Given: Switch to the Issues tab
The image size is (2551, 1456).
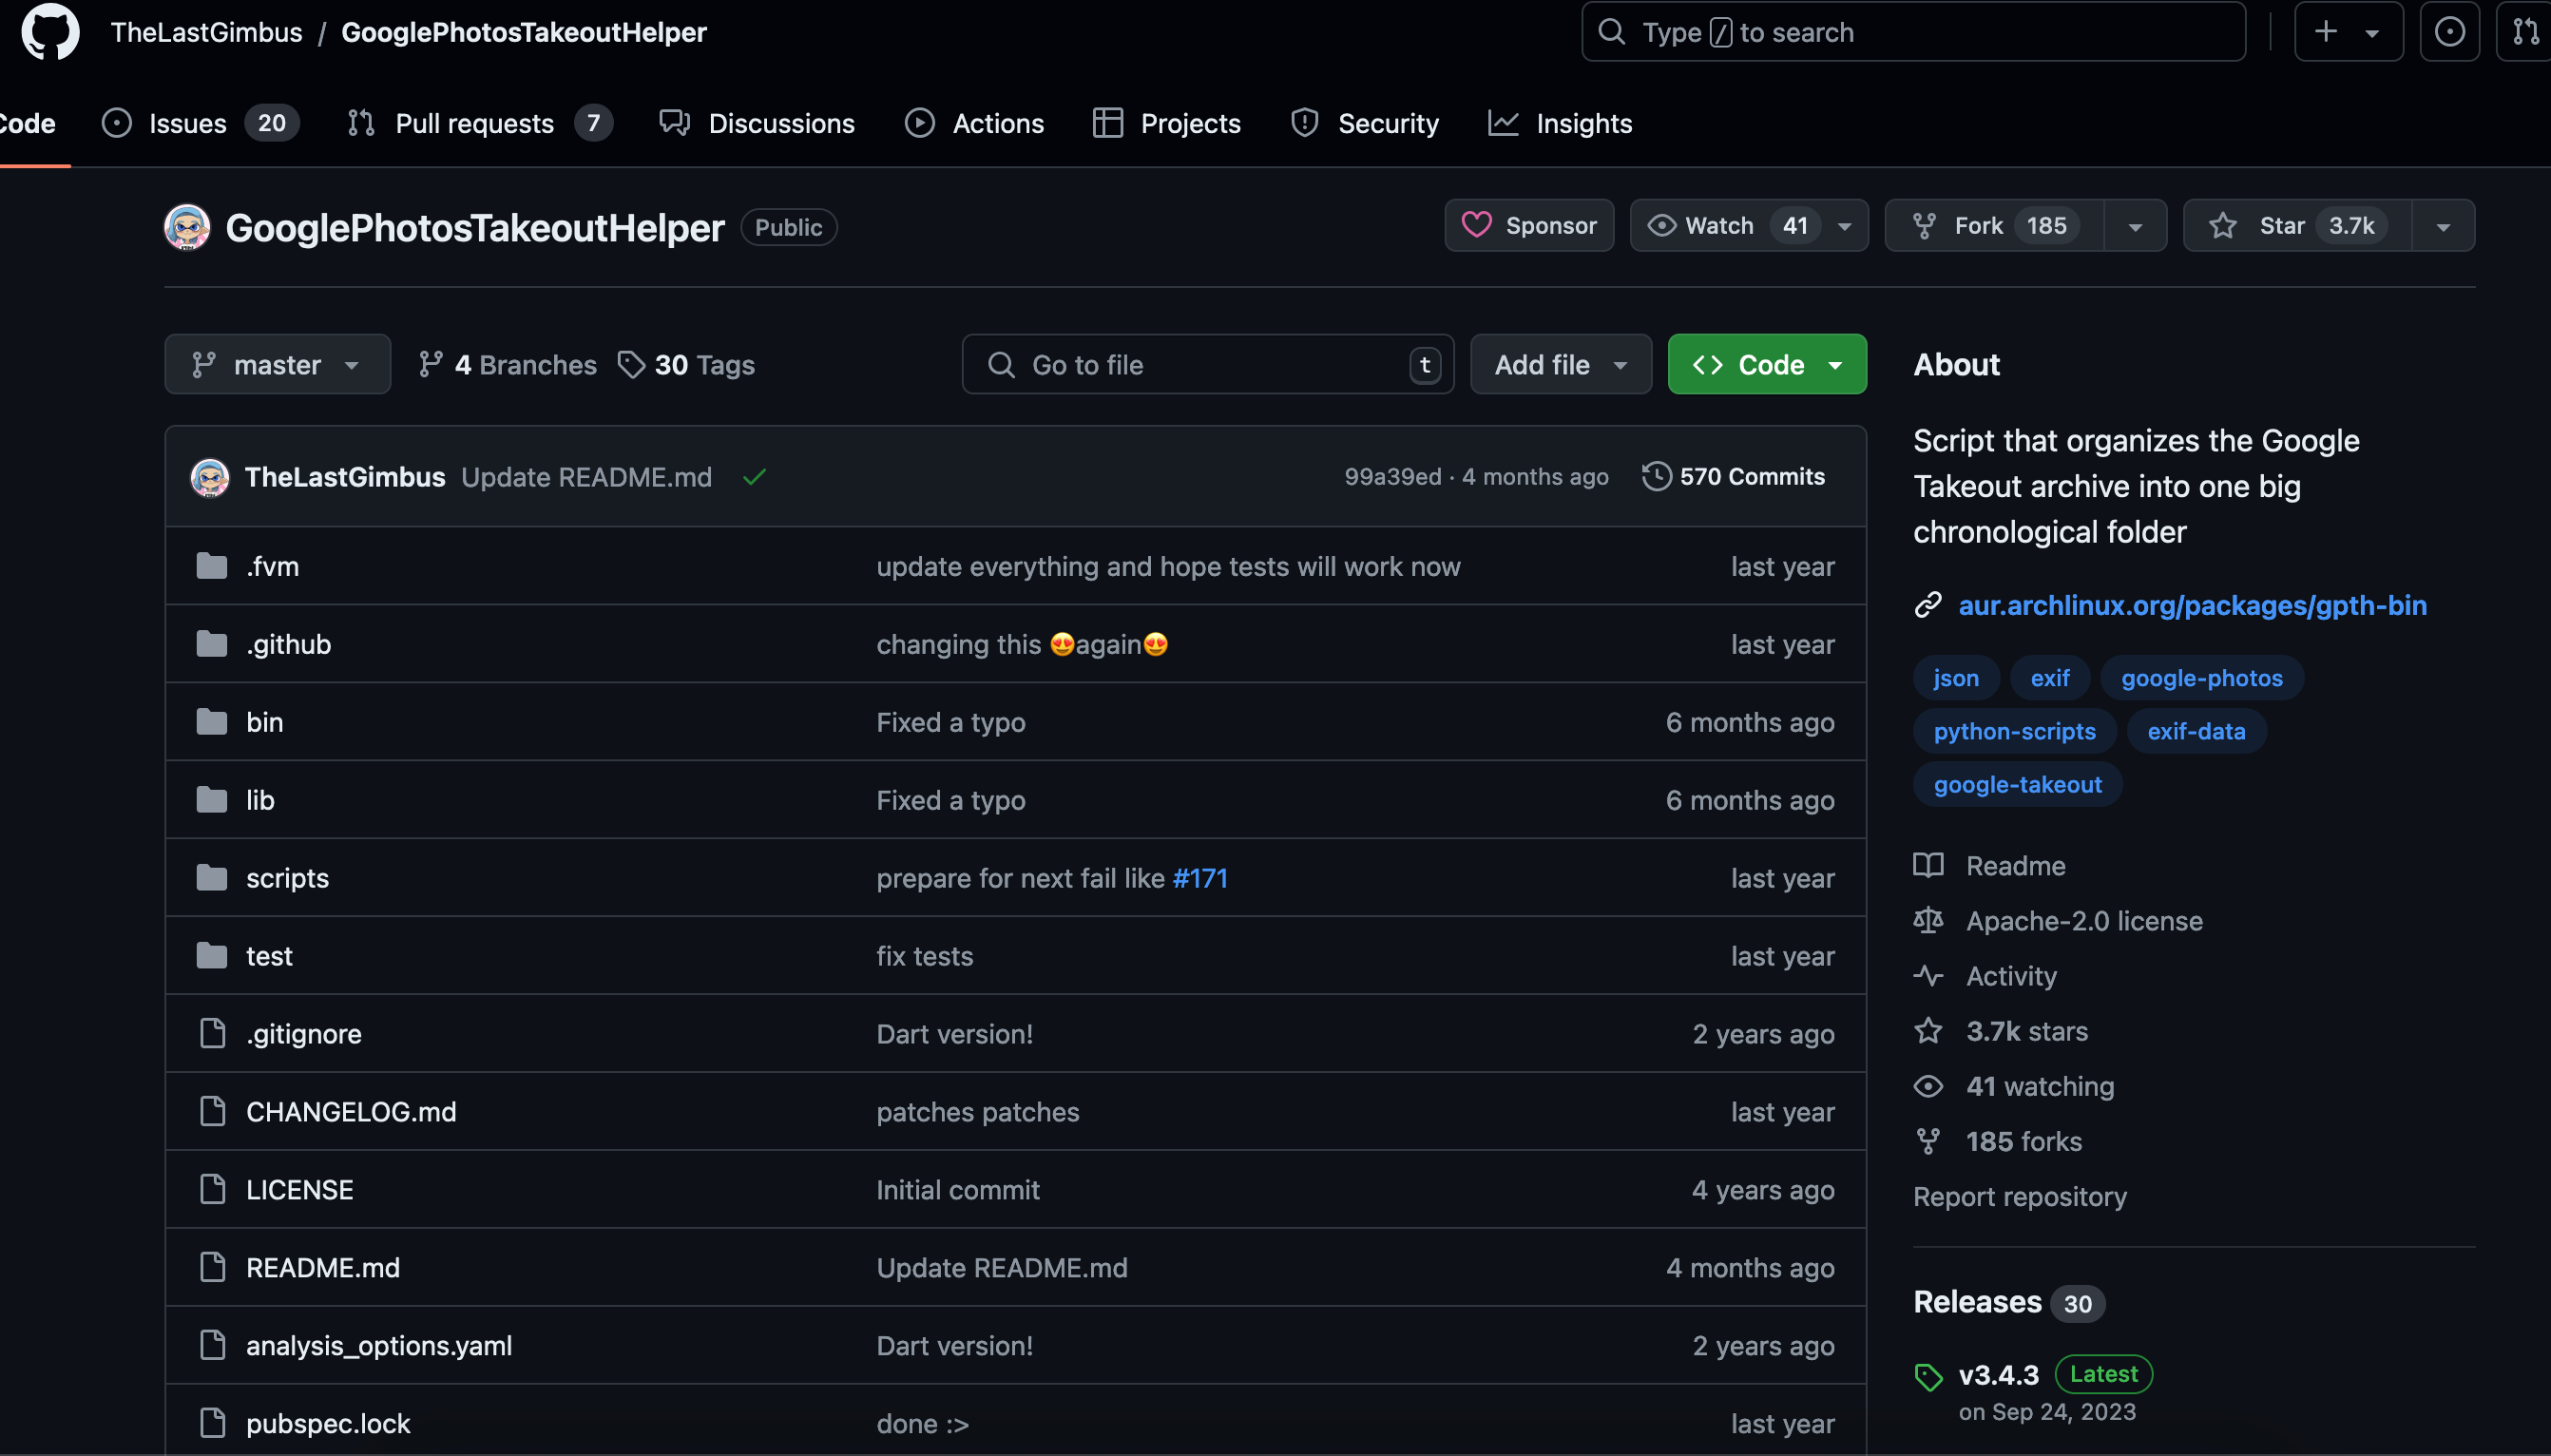Looking at the screenshot, I should 200,123.
